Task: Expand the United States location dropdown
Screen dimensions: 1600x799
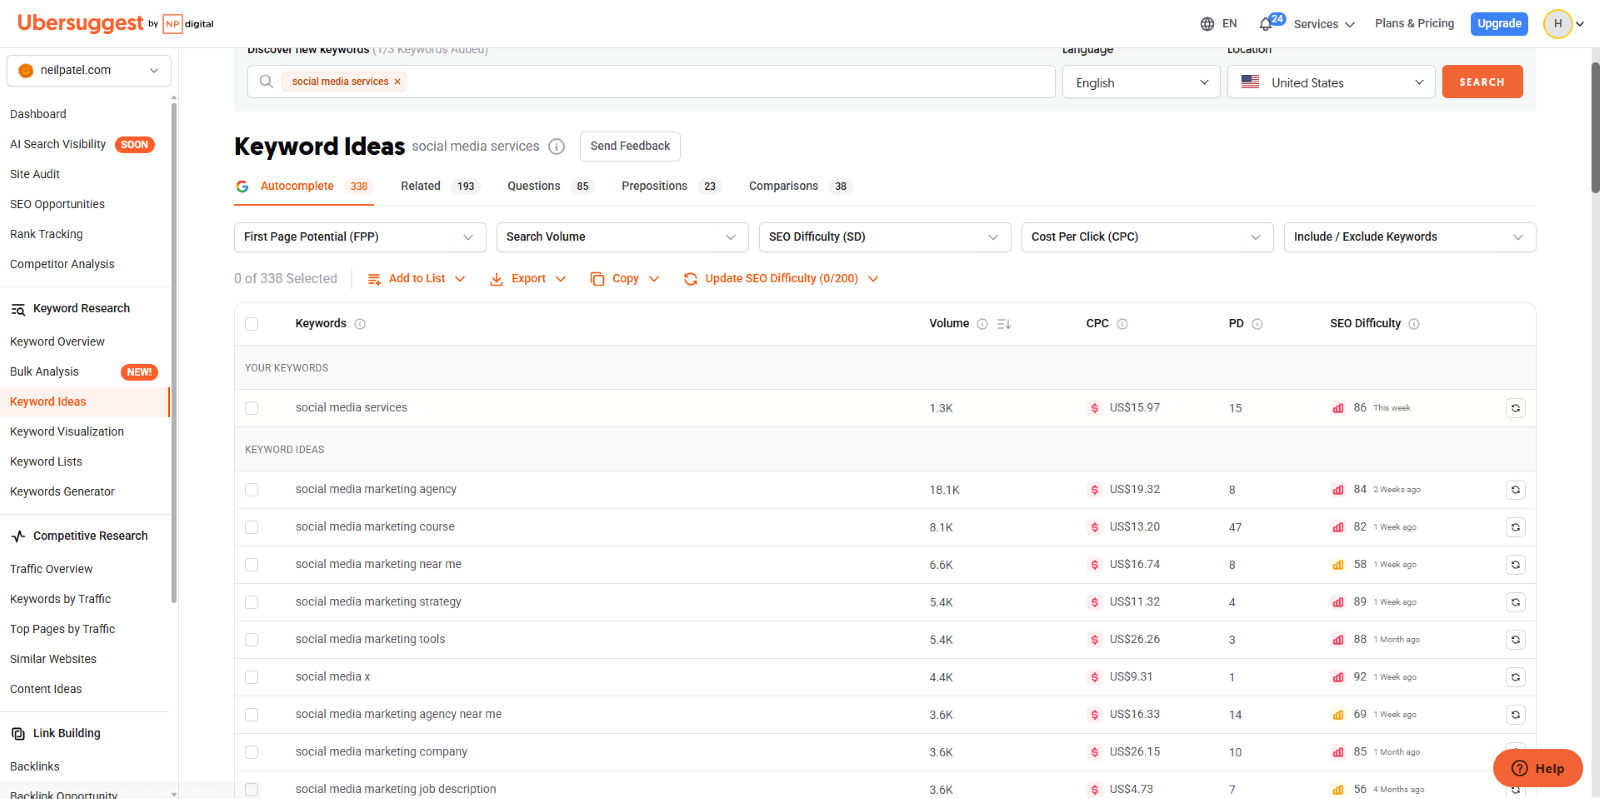Action: [1331, 82]
